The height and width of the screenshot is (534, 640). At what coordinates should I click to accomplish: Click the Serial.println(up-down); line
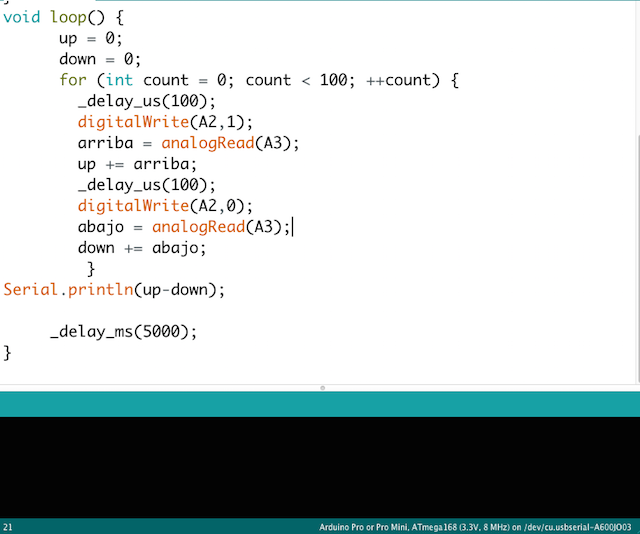(114, 290)
